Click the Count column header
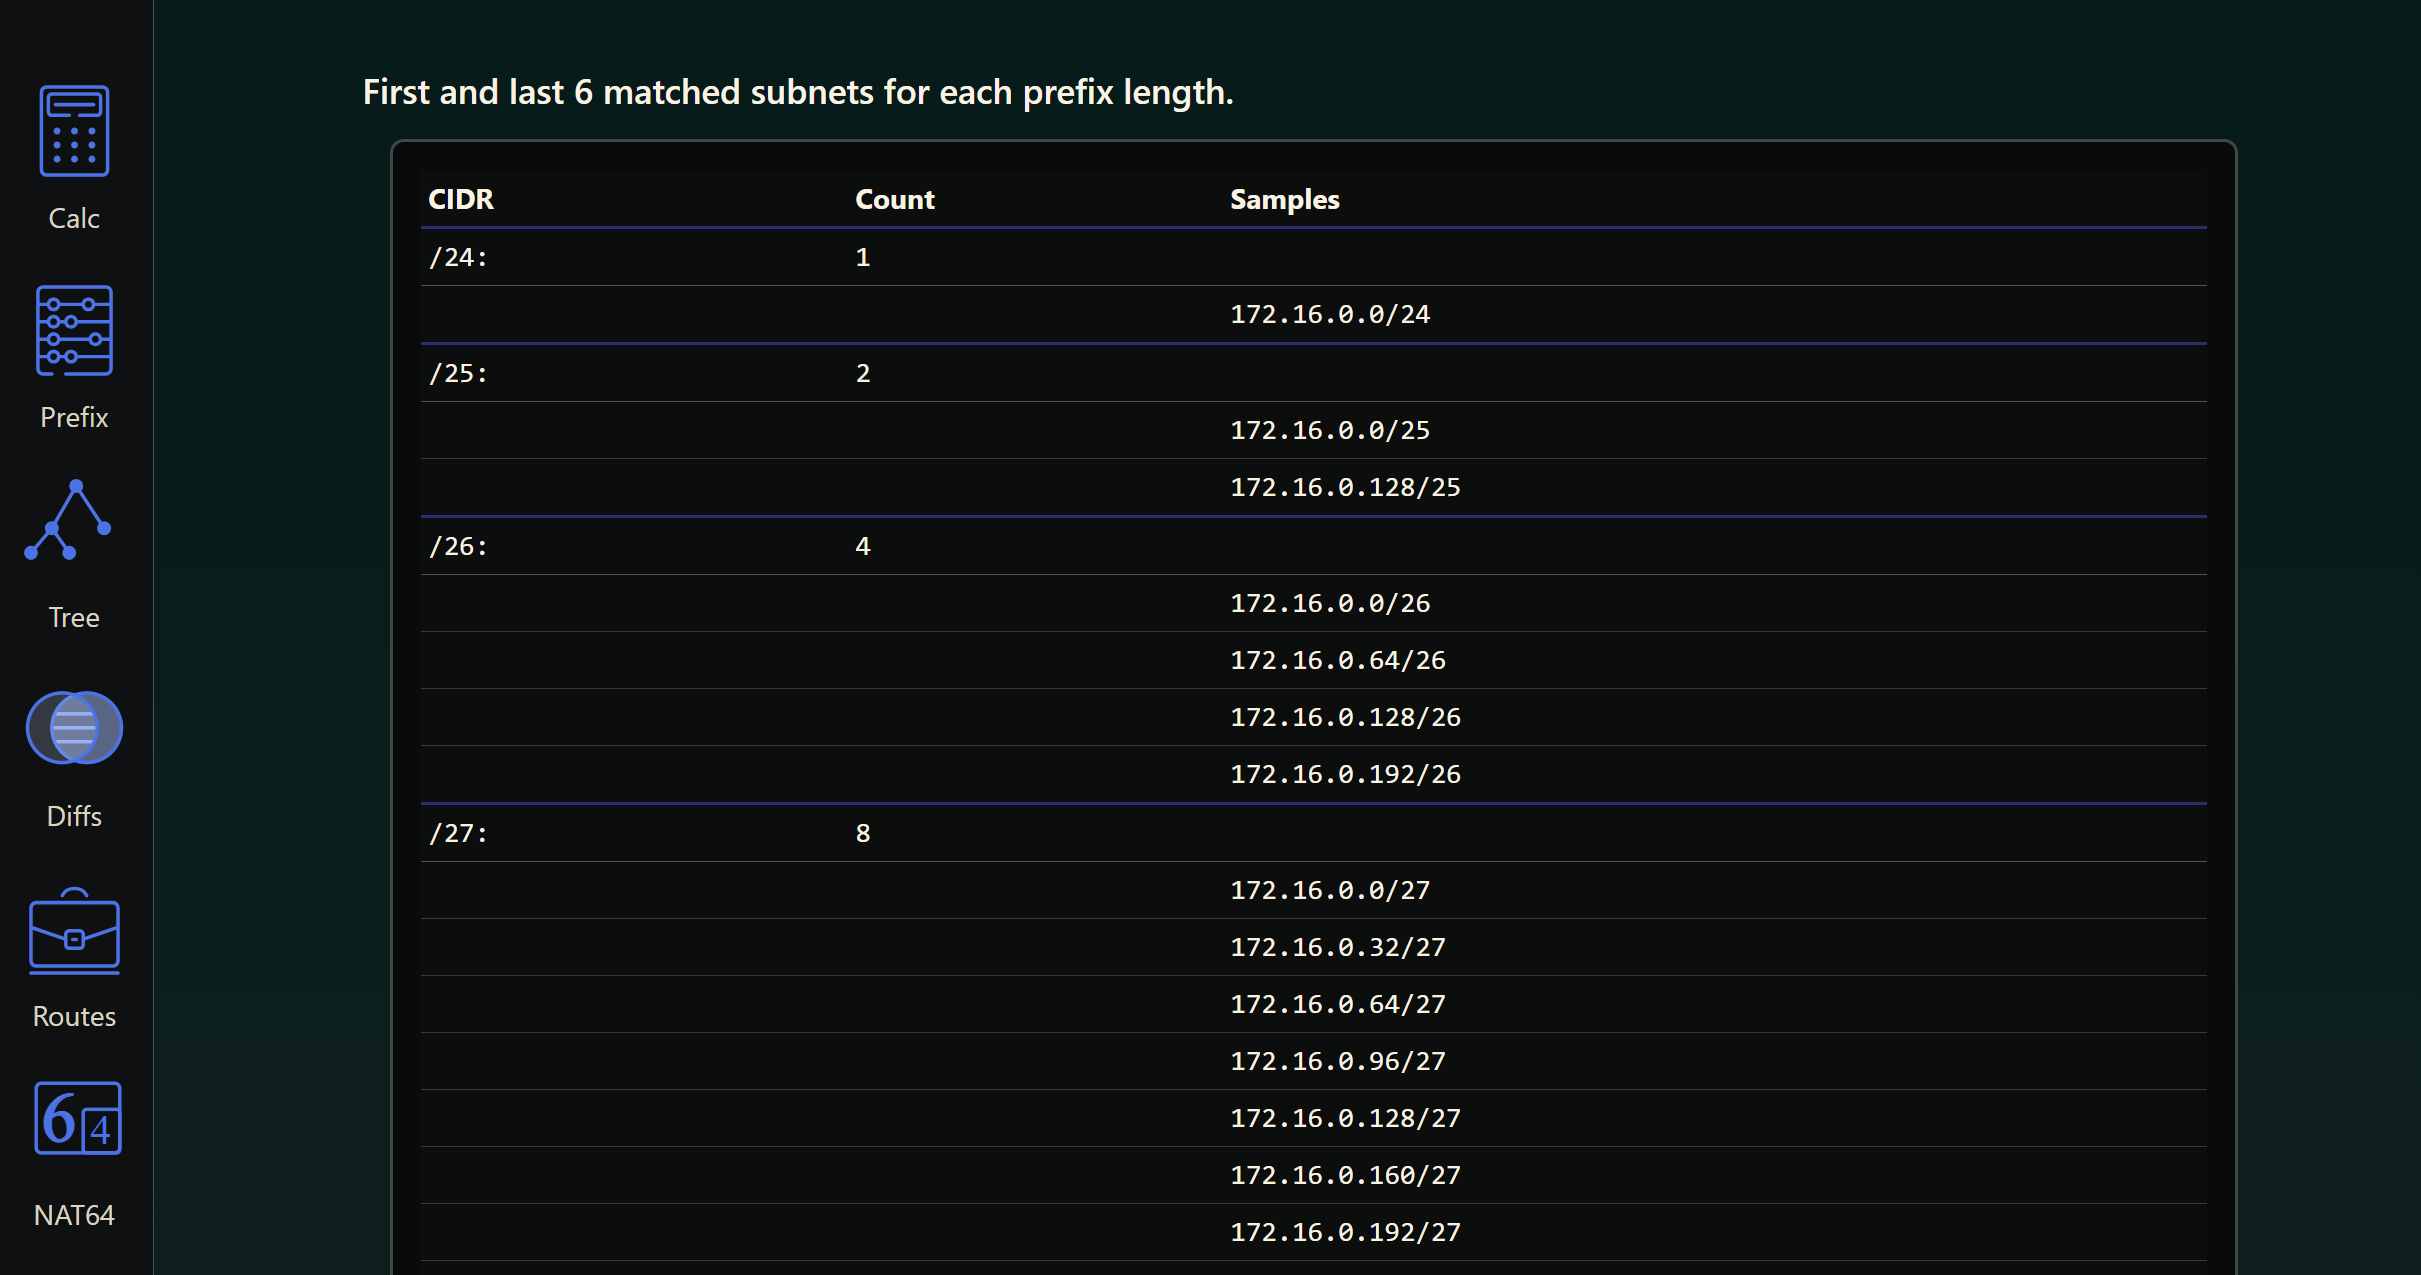This screenshot has width=2421, height=1275. click(x=894, y=199)
